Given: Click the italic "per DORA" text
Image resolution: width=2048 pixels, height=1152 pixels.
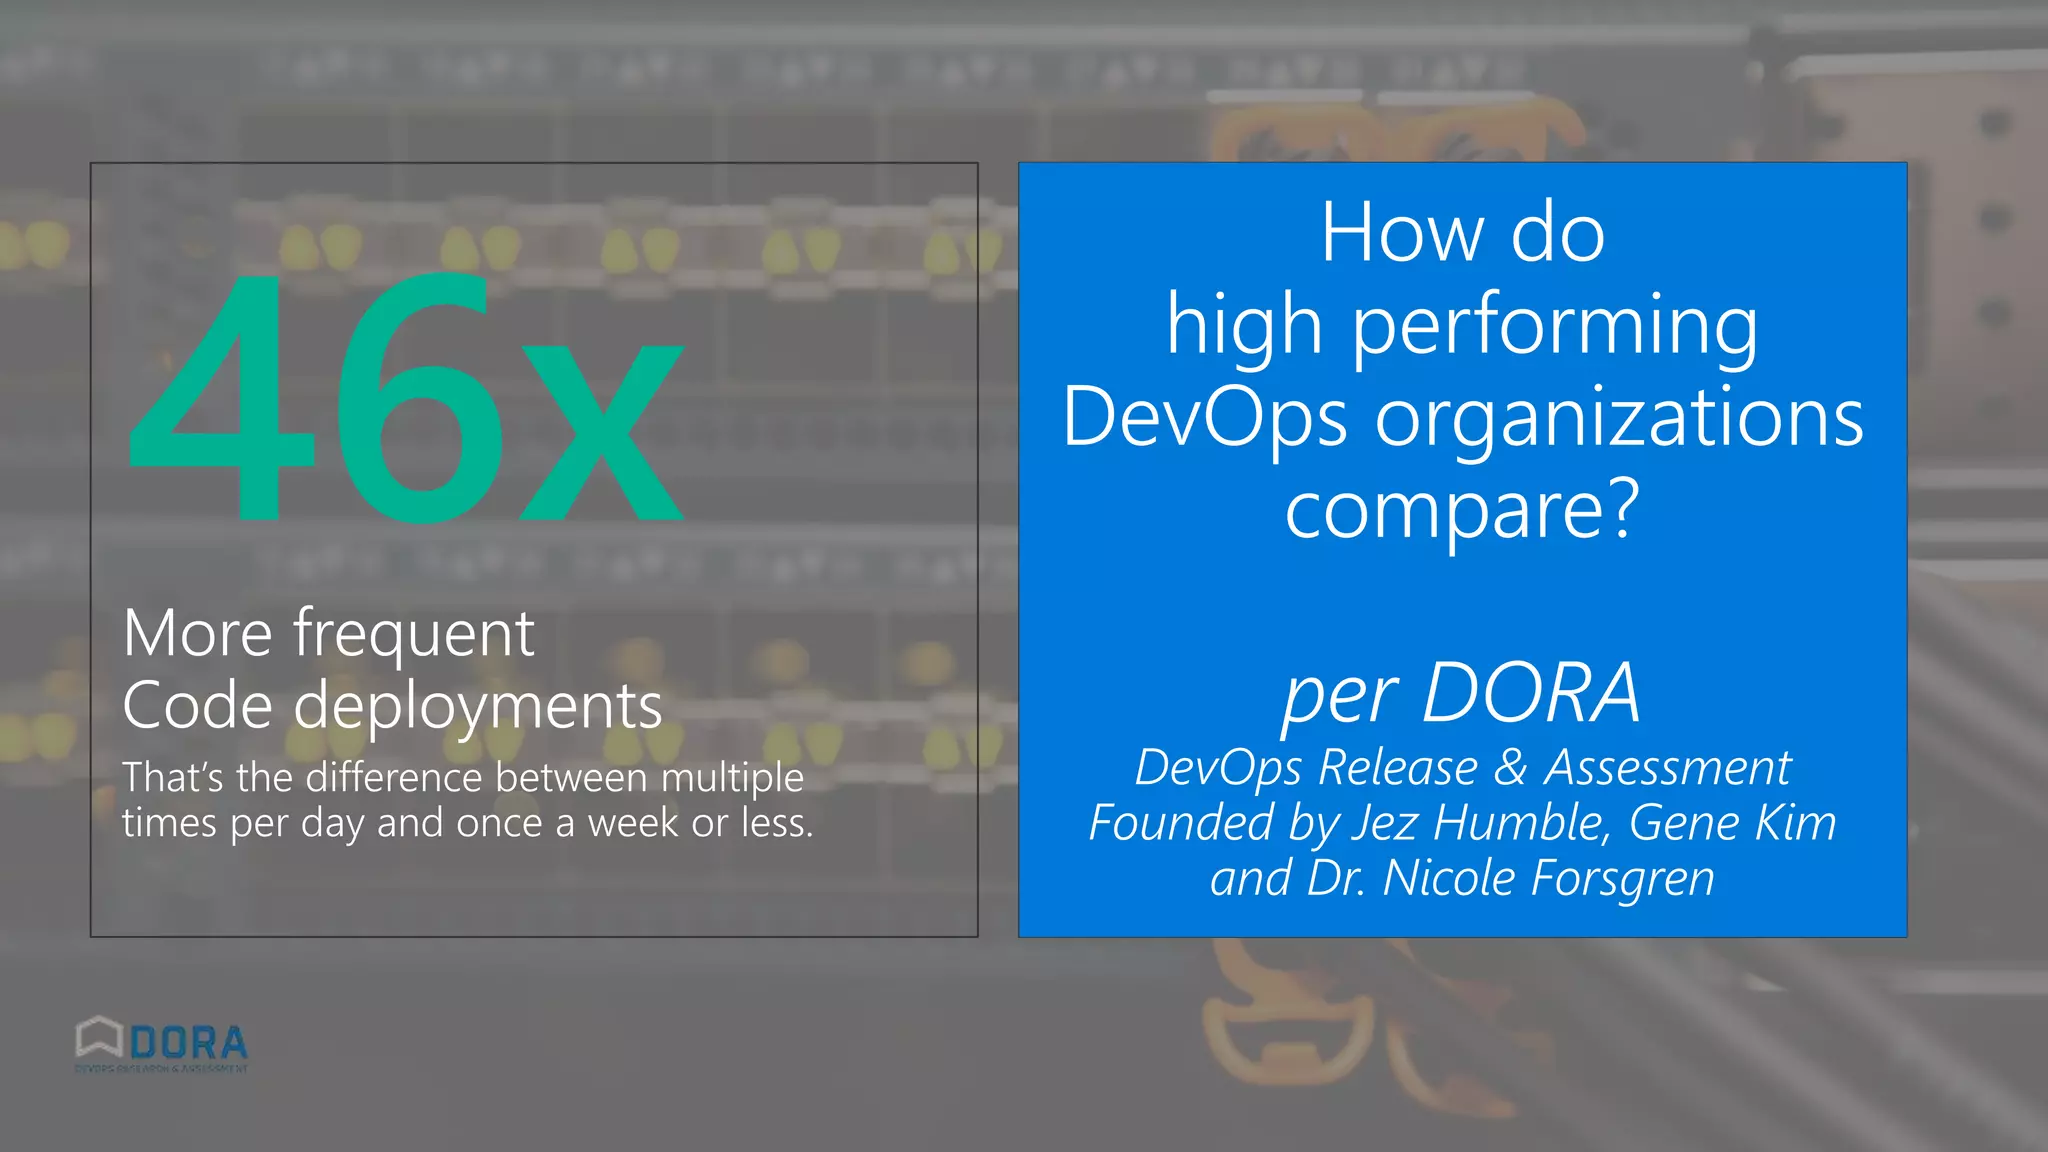Looking at the screenshot, I should coord(1462,694).
